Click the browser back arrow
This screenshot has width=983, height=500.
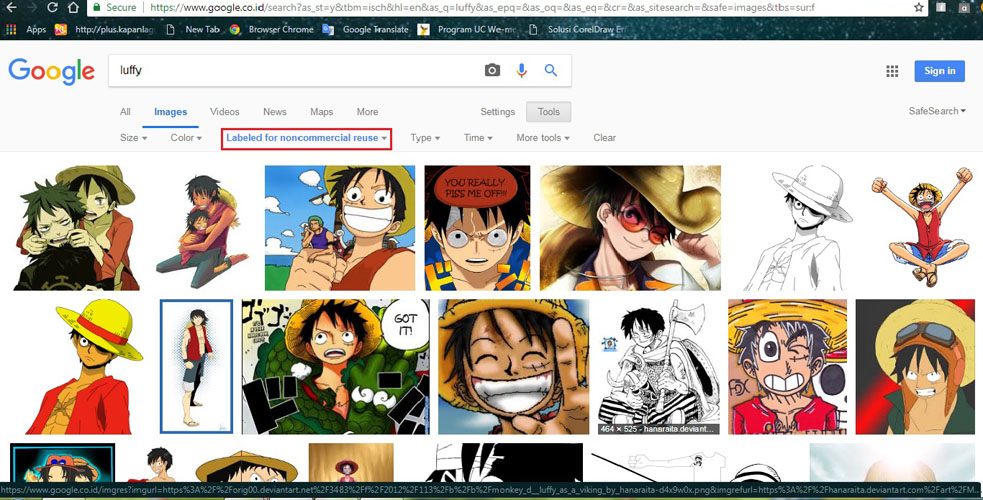point(11,8)
